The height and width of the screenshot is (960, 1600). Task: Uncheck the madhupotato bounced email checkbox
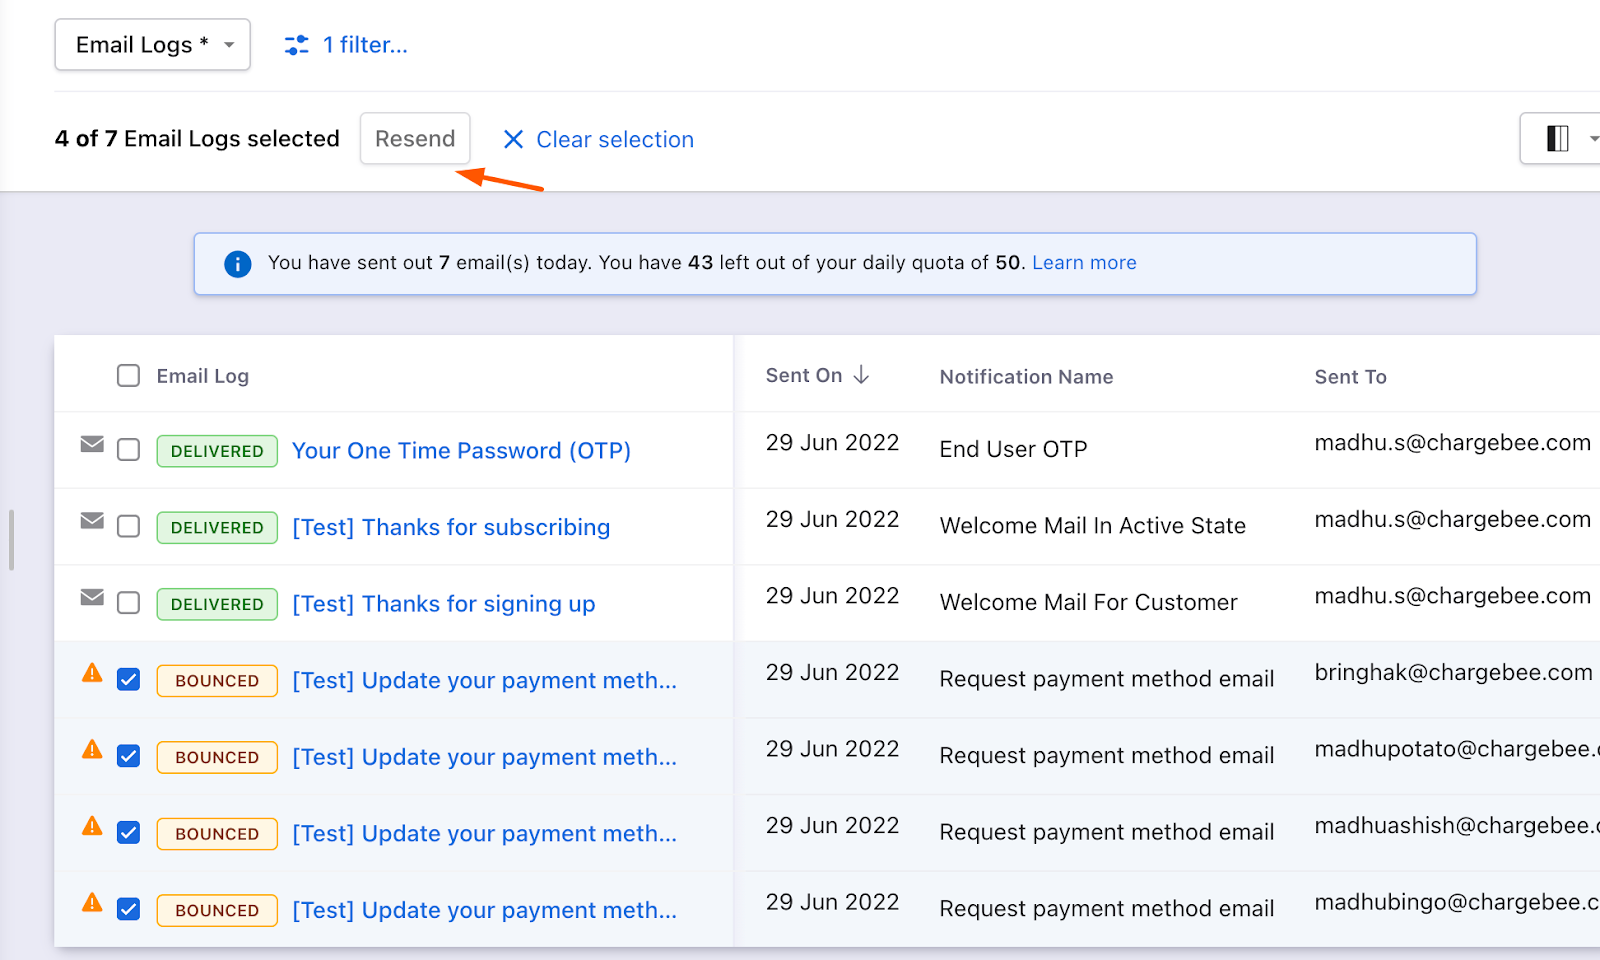pos(128,756)
